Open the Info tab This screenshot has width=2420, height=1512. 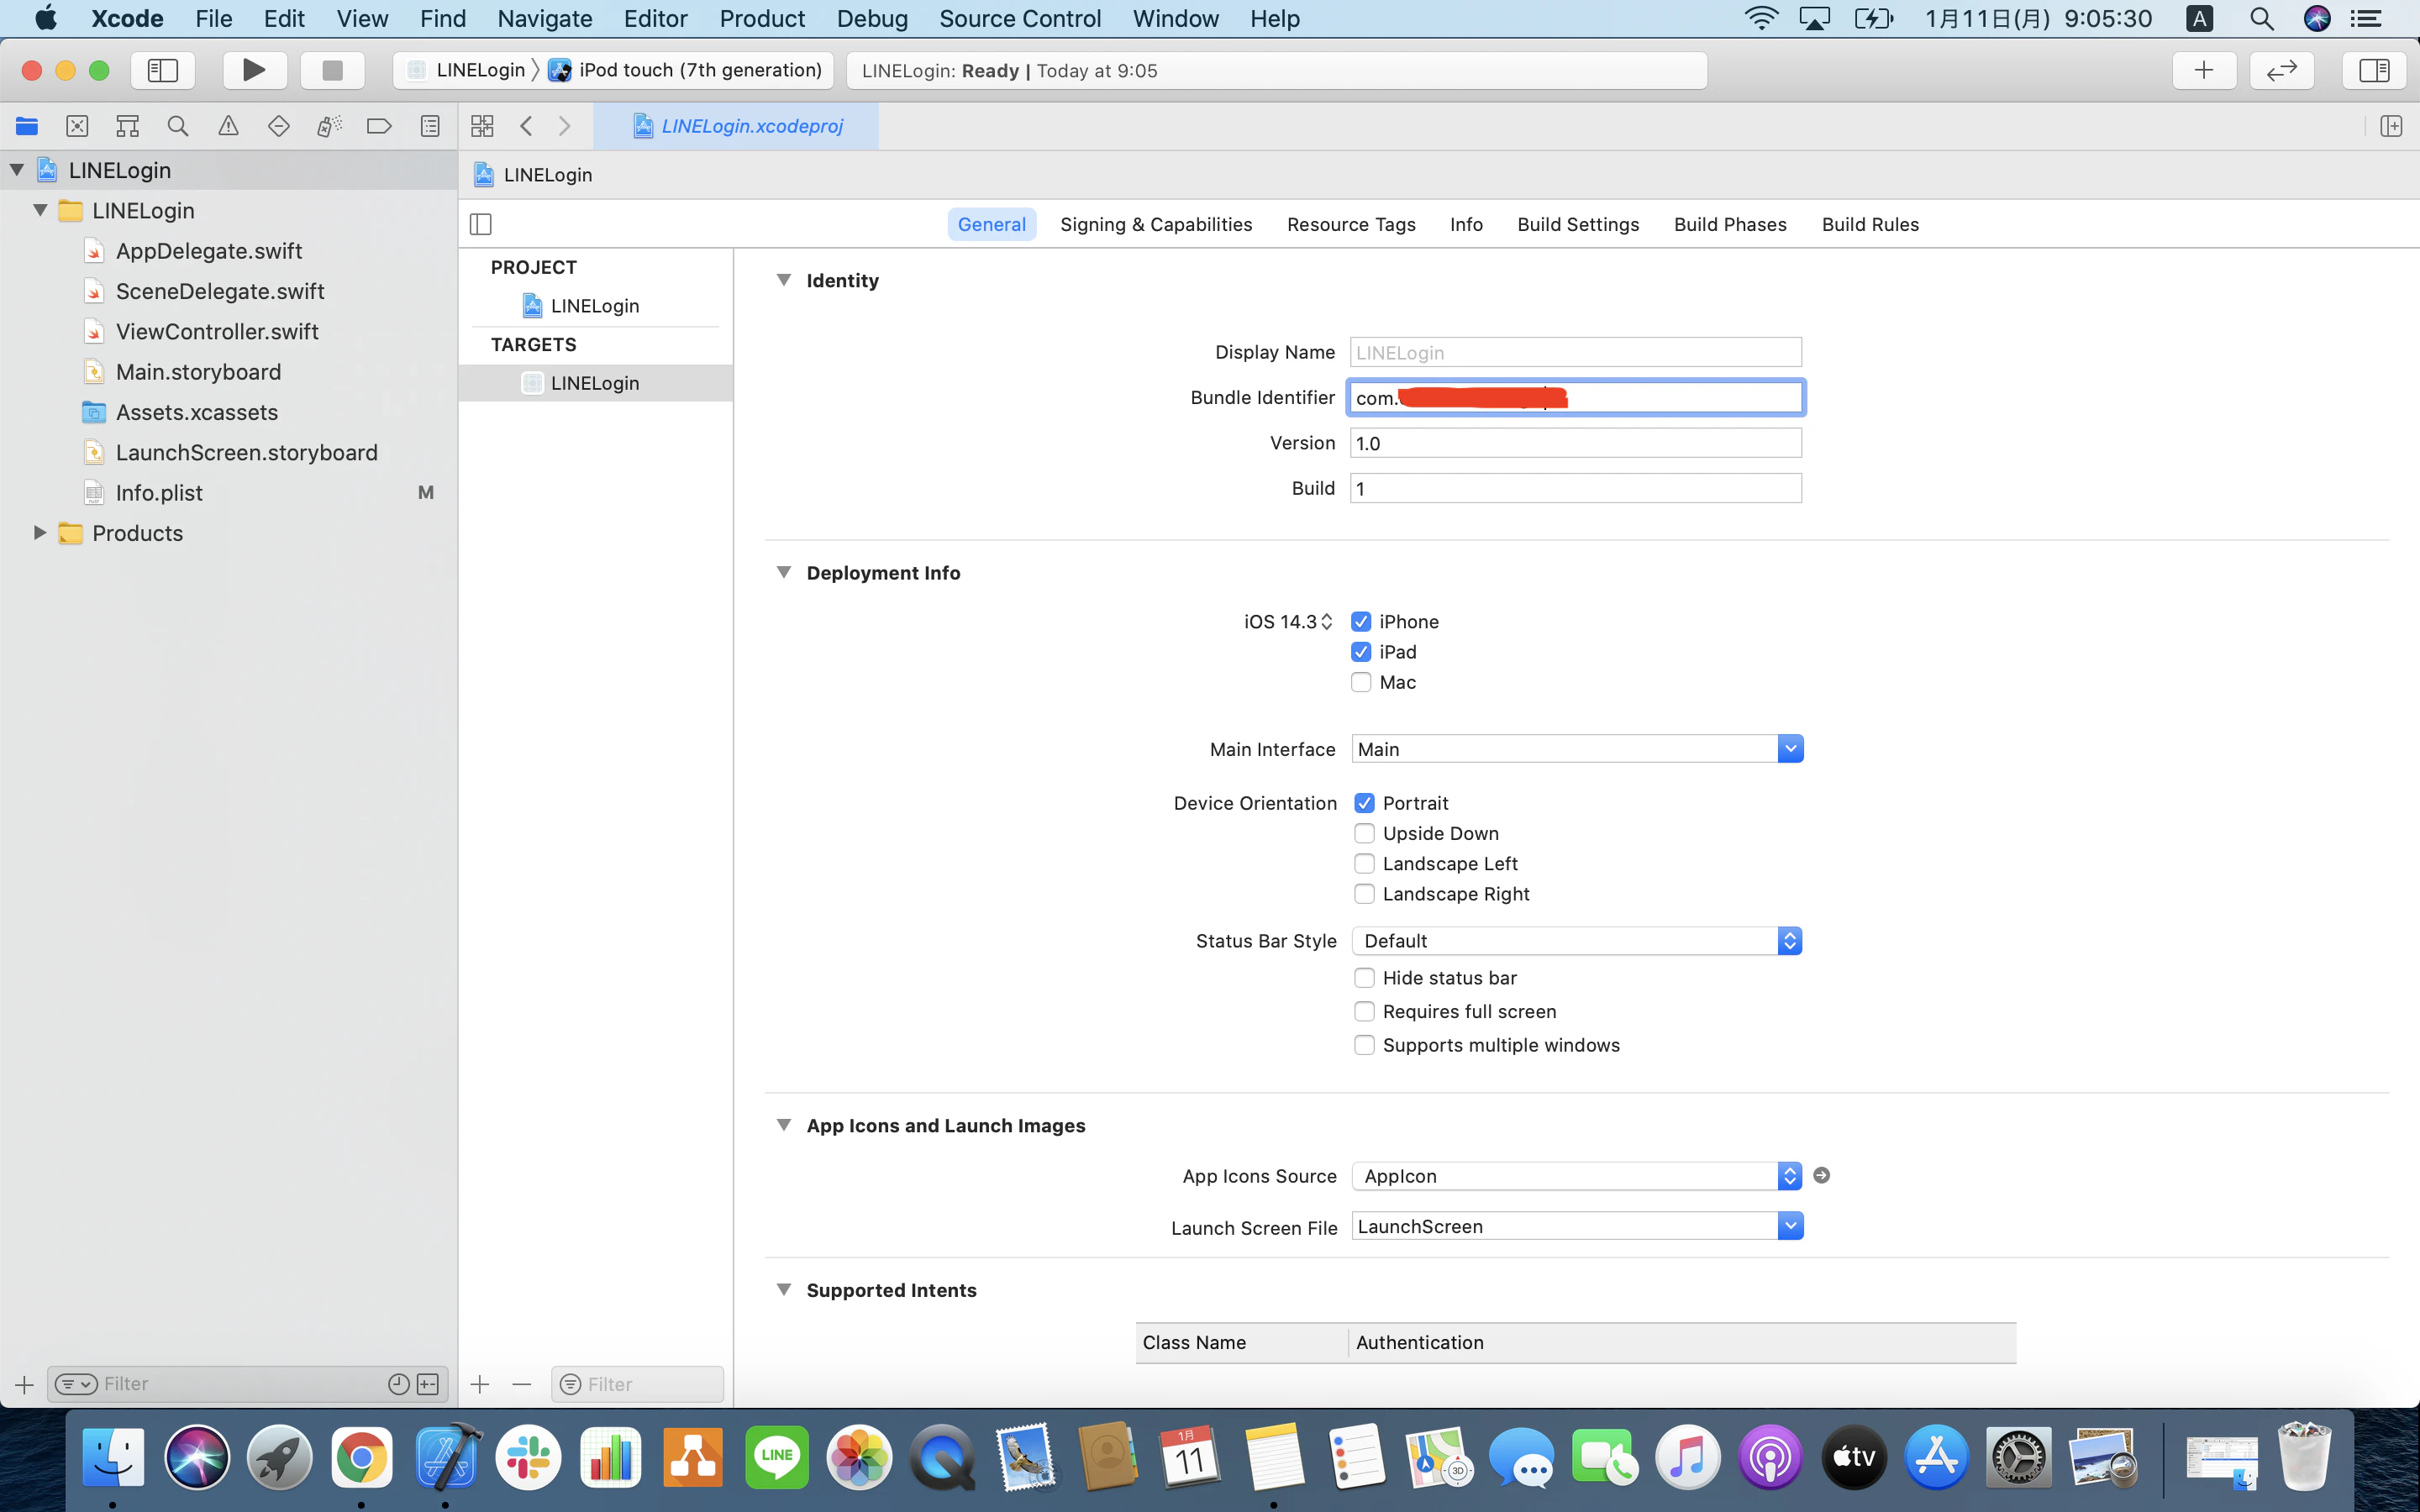(1466, 224)
